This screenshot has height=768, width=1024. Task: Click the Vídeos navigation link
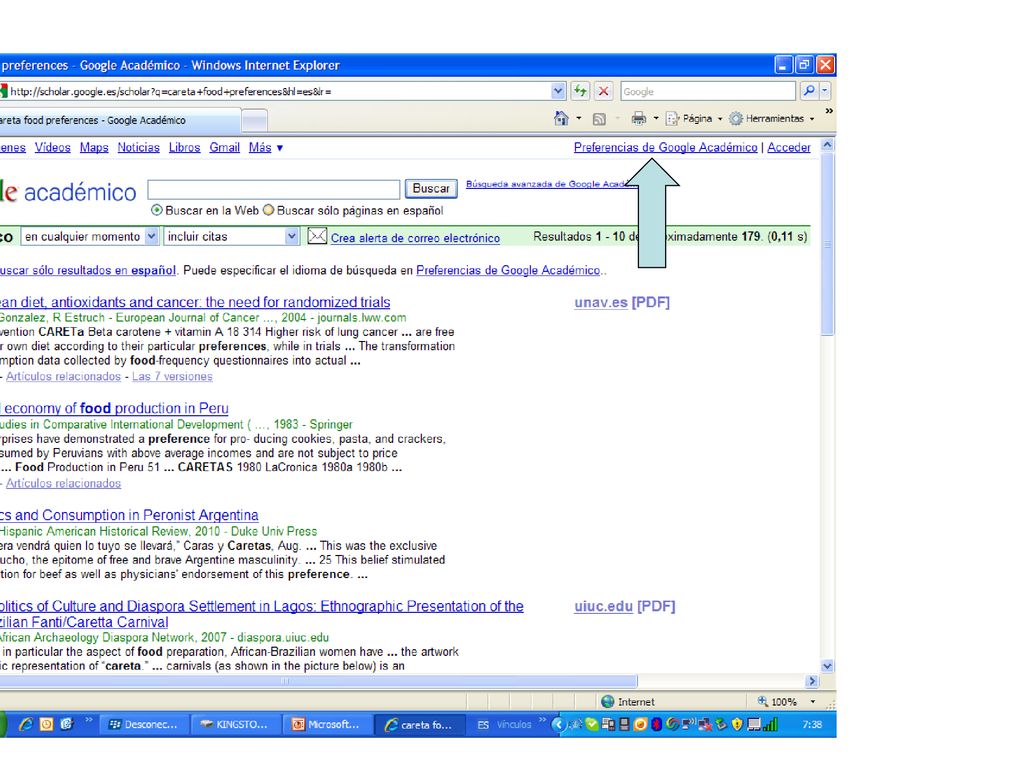(52, 148)
